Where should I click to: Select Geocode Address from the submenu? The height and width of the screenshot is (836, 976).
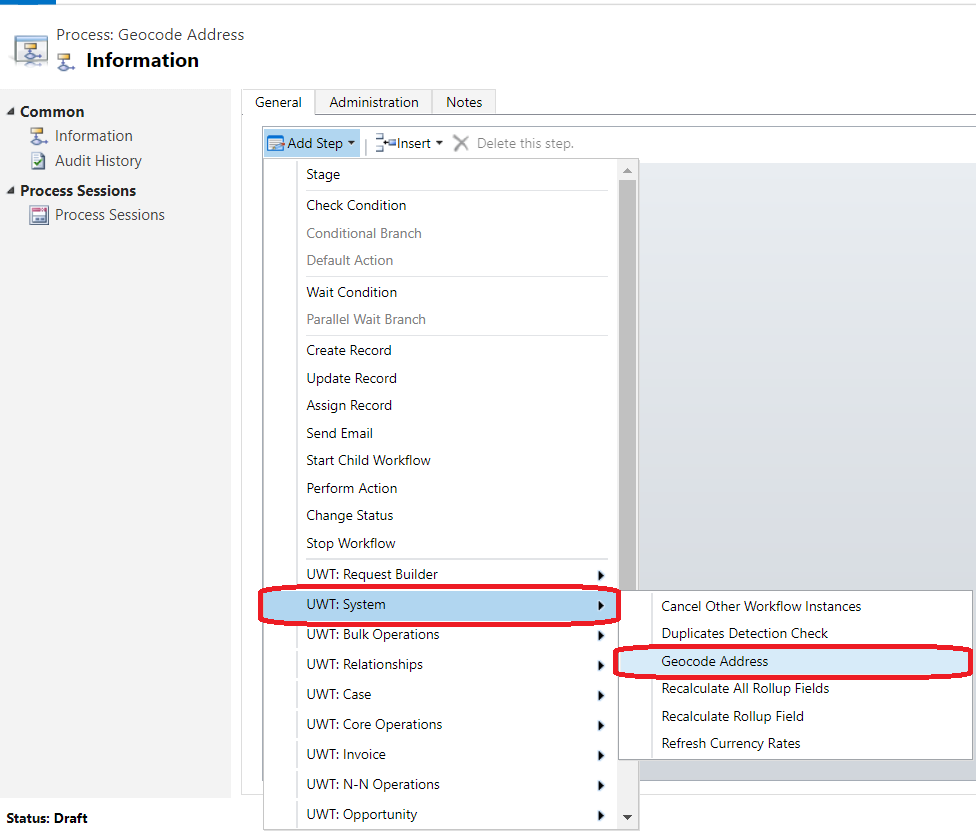tap(715, 661)
